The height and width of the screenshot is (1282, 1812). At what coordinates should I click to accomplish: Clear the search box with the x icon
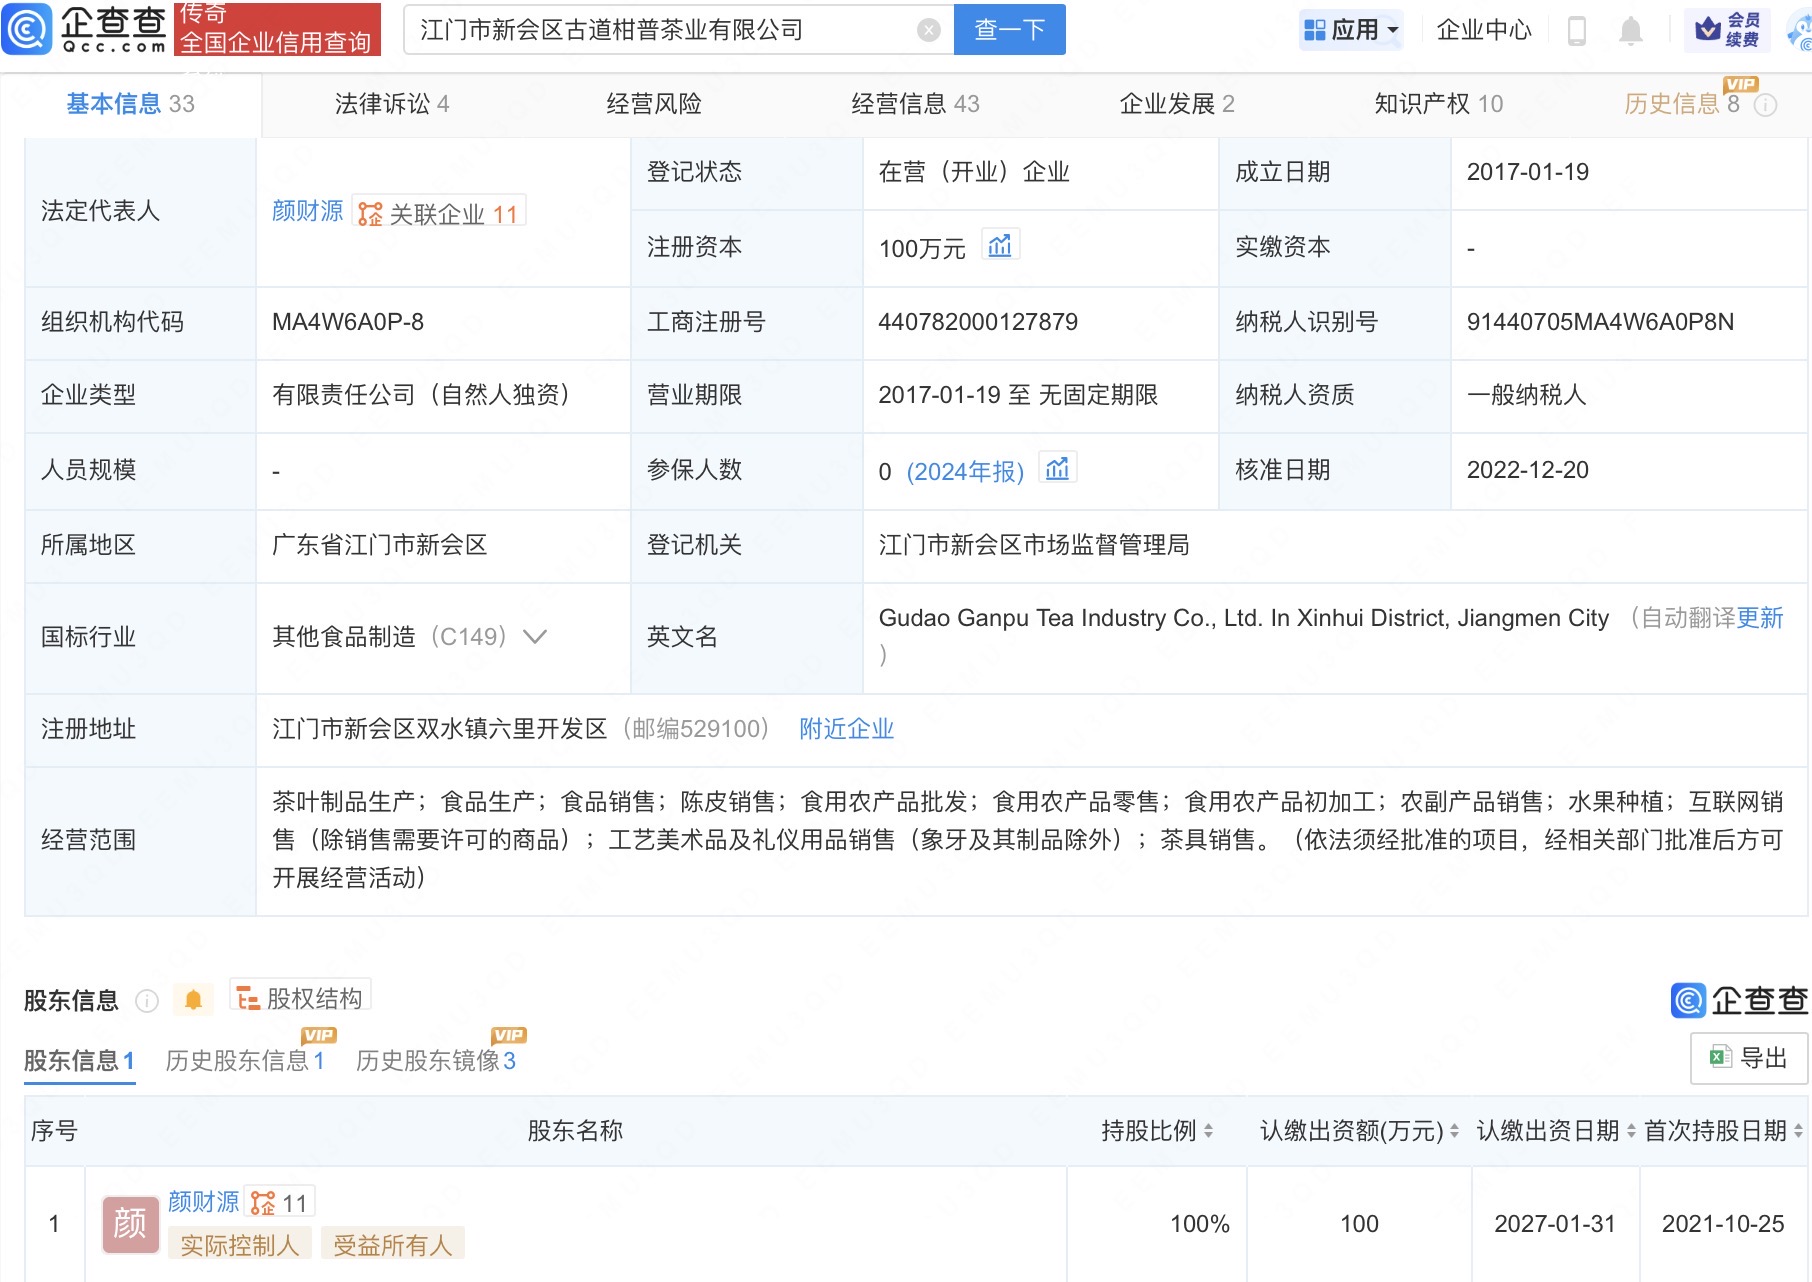[x=929, y=29]
